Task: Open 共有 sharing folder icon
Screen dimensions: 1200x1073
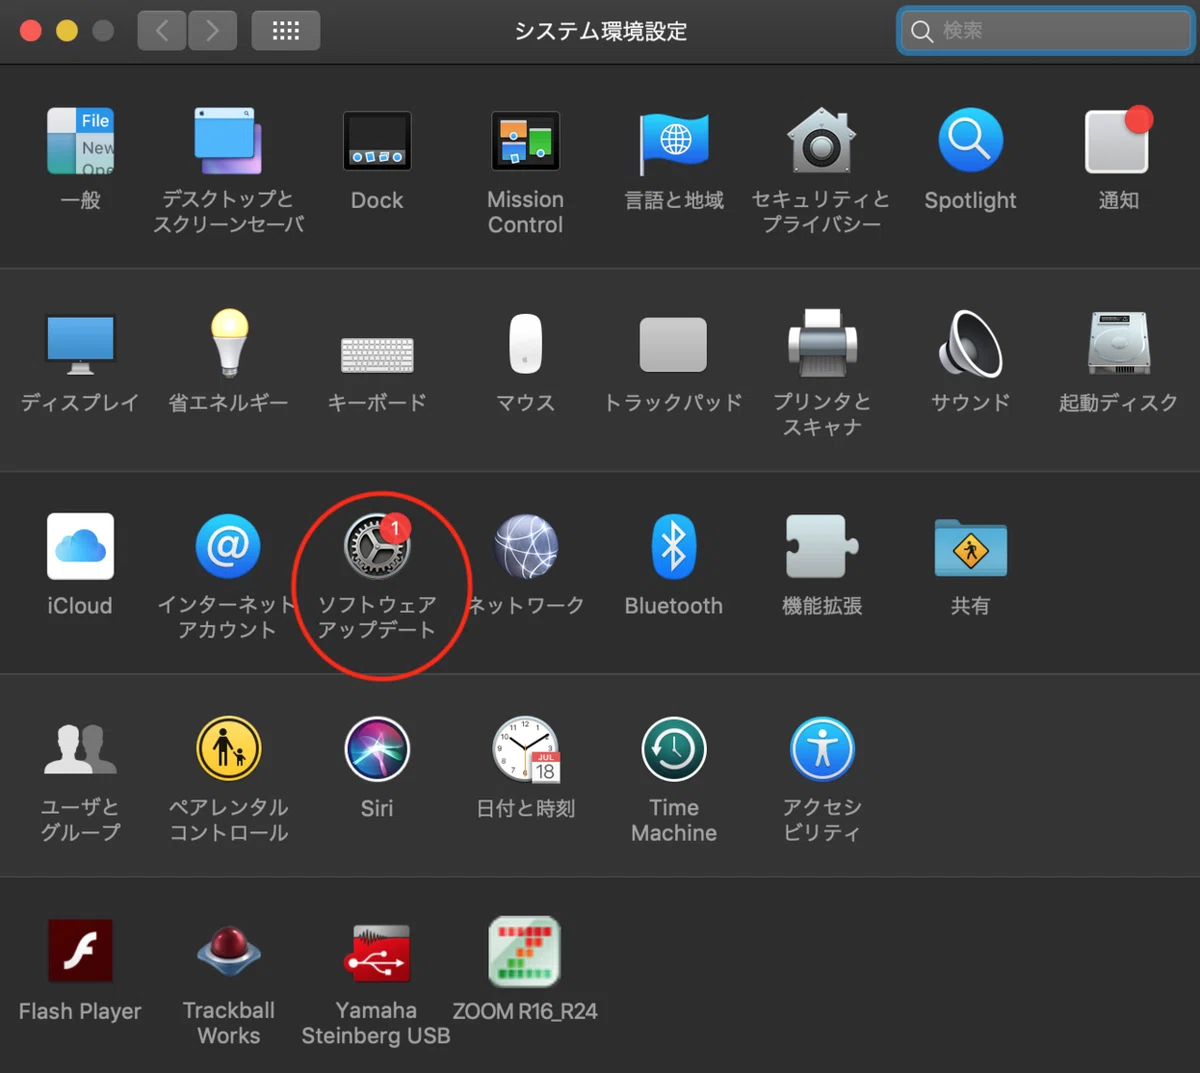Action: click(x=970, y=547)
